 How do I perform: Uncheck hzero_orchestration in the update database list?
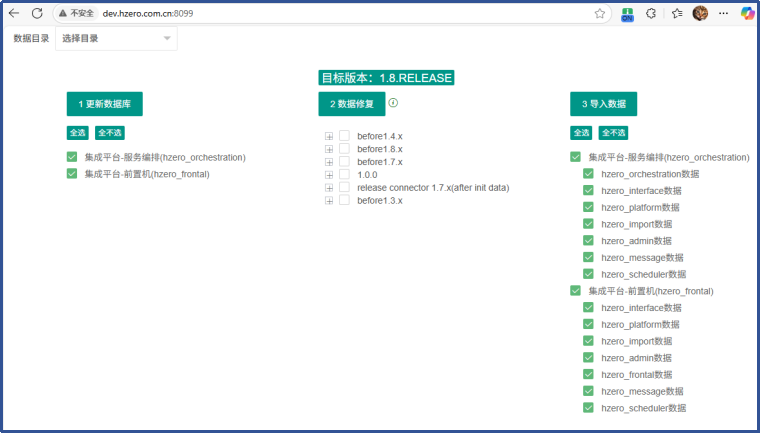click(72, 157)
